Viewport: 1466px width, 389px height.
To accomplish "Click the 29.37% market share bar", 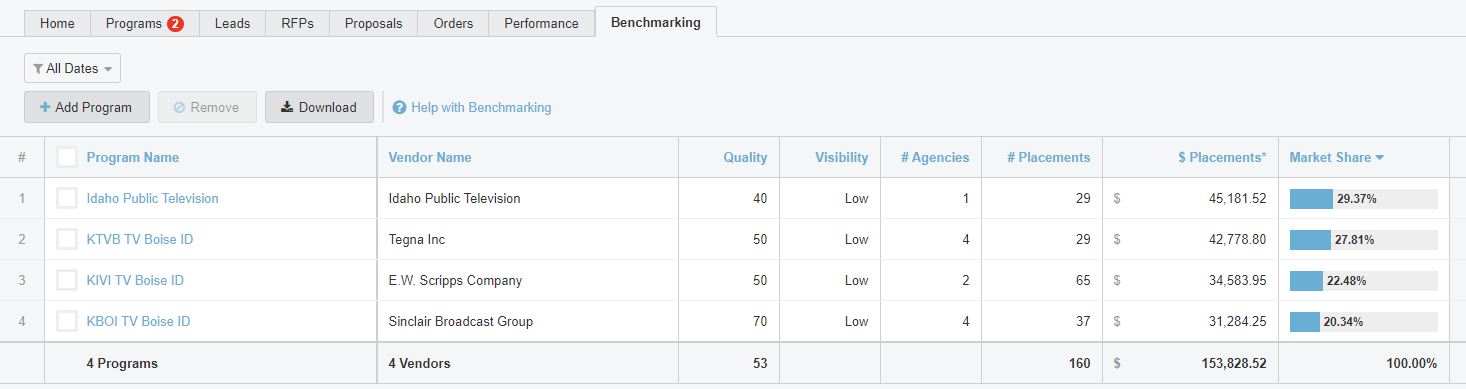I will point(1364,198).
